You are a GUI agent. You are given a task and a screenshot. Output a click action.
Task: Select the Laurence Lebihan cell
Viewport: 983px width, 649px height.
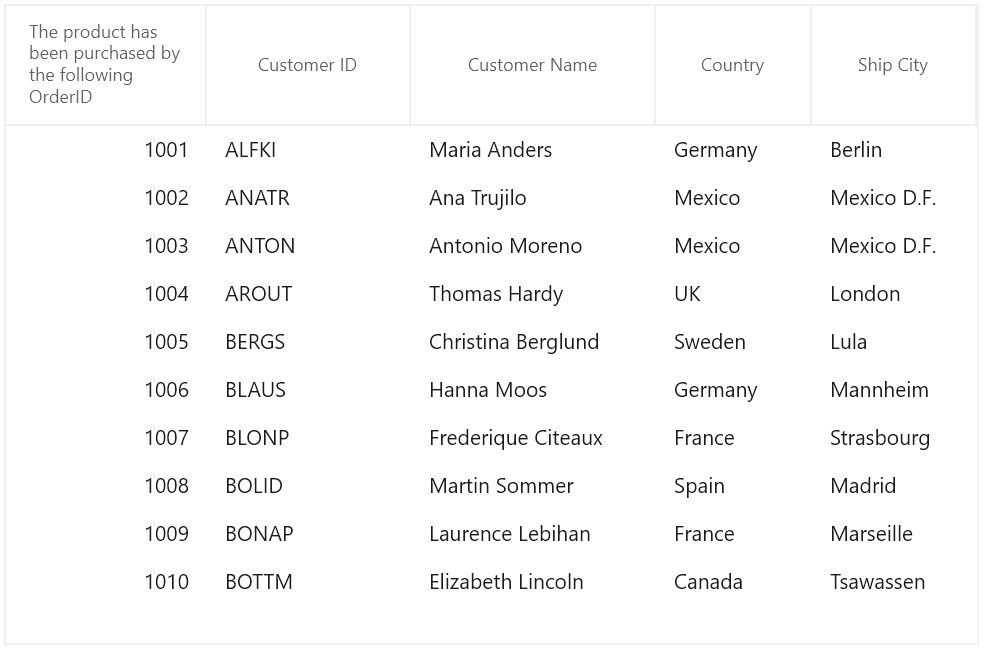click(532, 534)
